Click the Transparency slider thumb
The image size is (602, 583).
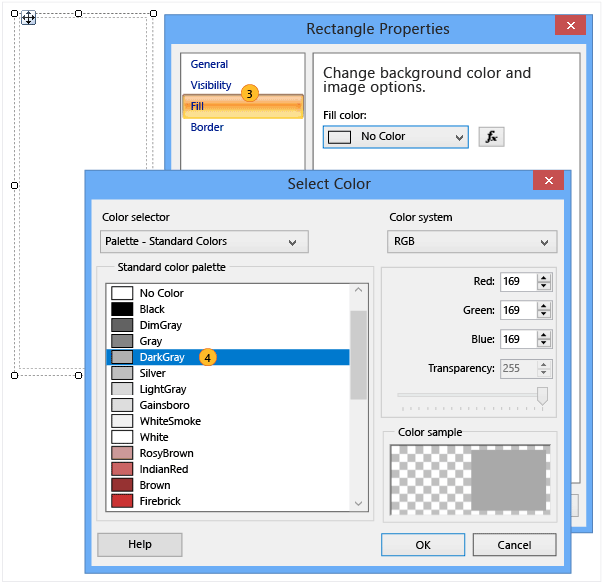point(542,396)
